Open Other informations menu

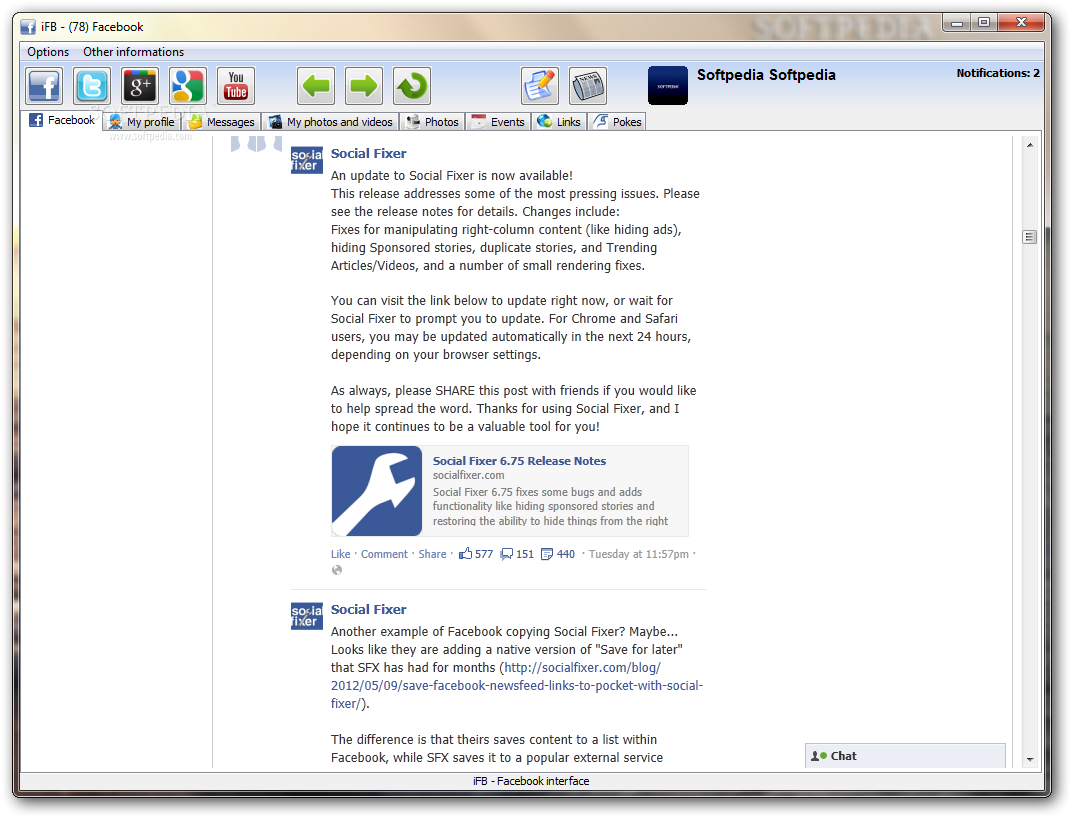(x=133, y=52)
